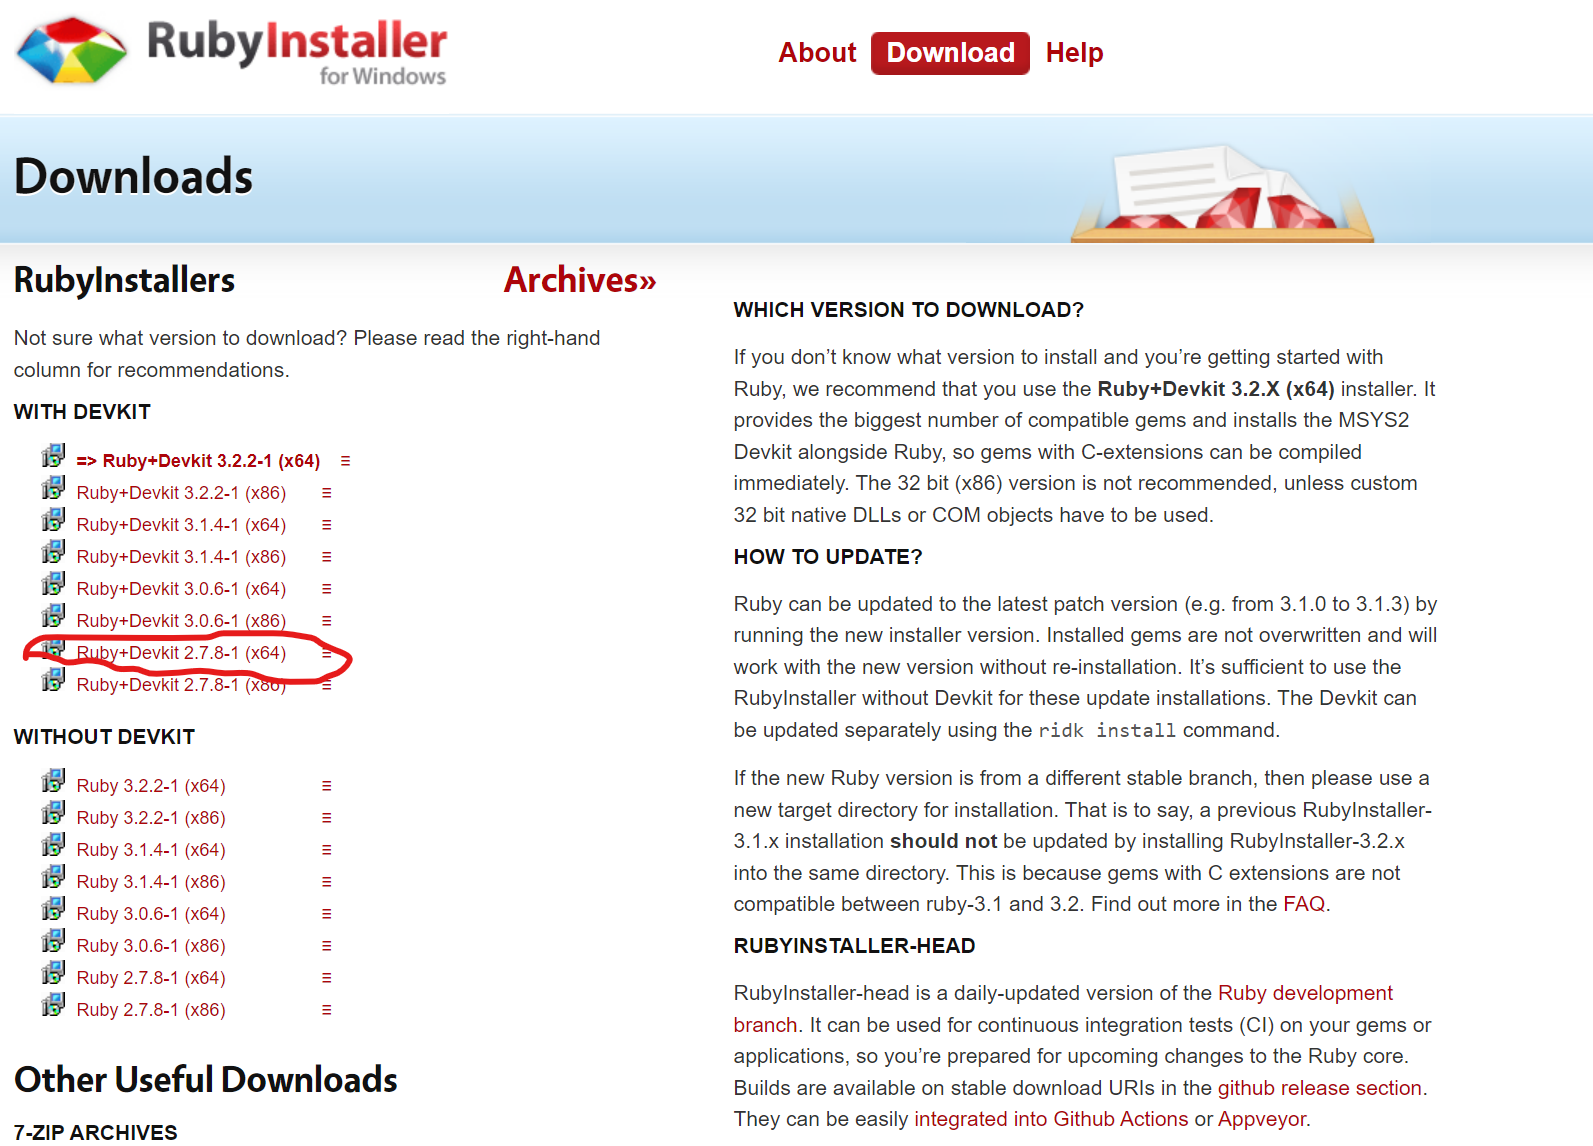Download the recommended Ruby+Devkit 3.2.2-1 (x64) installer
This screenshot has width=1593, height=1146.
pos(198,461)
